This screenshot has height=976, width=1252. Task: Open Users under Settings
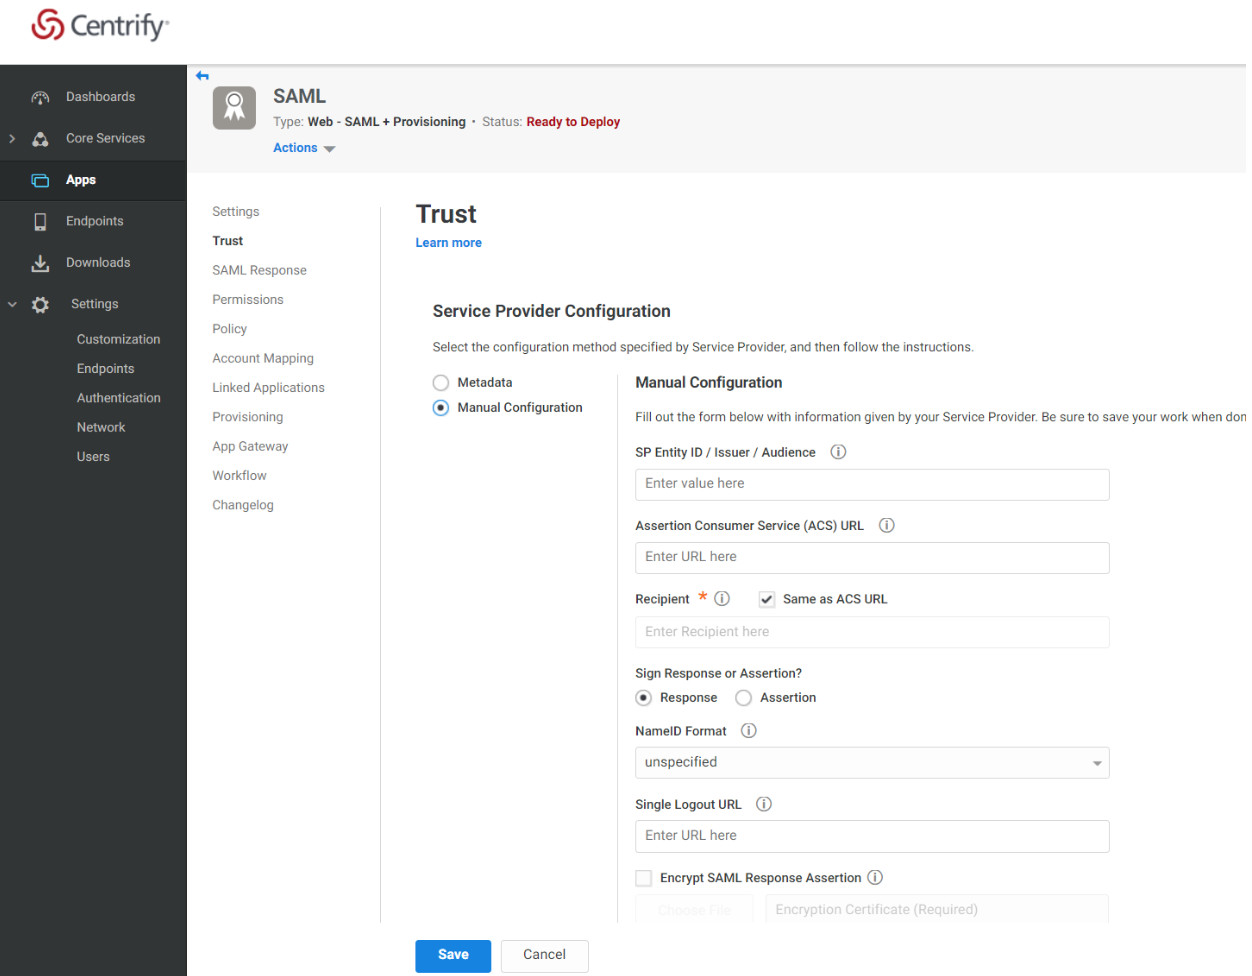[94, 457]
